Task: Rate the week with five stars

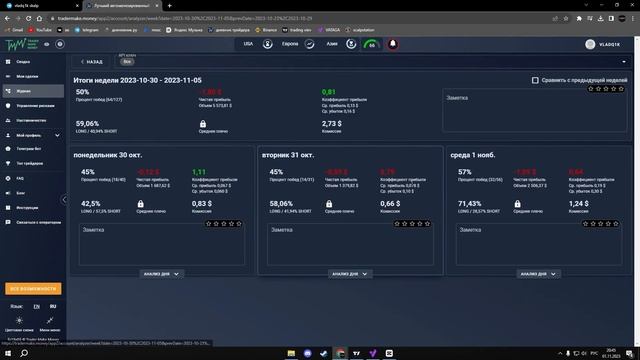Action: [621, 89]
